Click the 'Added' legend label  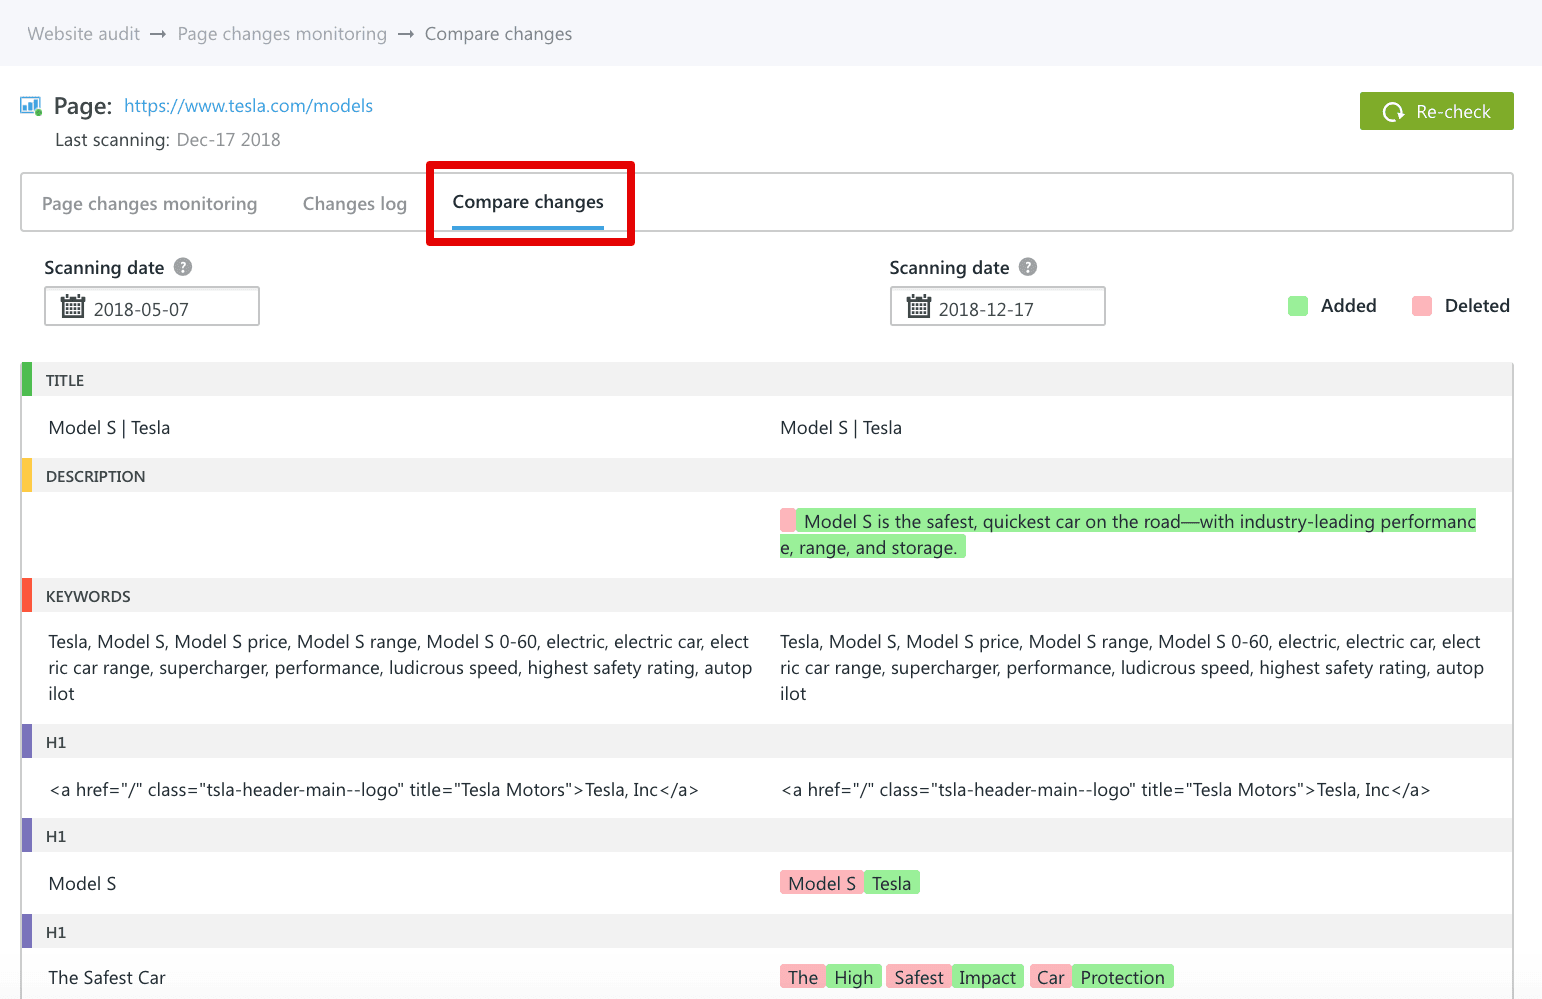(1349, 306)
